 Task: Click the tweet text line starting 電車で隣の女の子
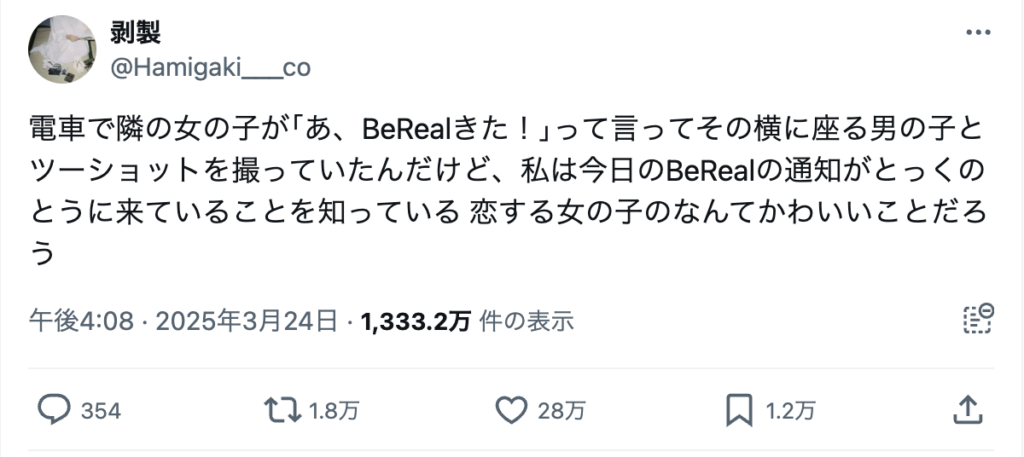pyautogui.click(x=506, y=131)
